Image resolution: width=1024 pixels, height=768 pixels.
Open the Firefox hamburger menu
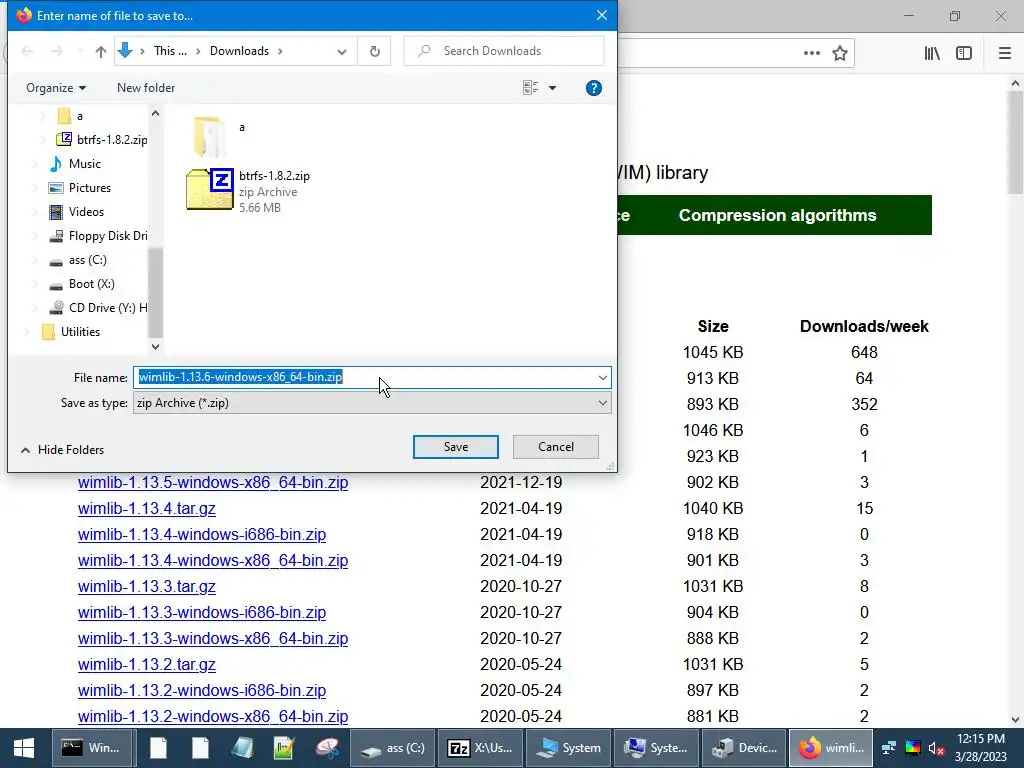click(1005, 53)
